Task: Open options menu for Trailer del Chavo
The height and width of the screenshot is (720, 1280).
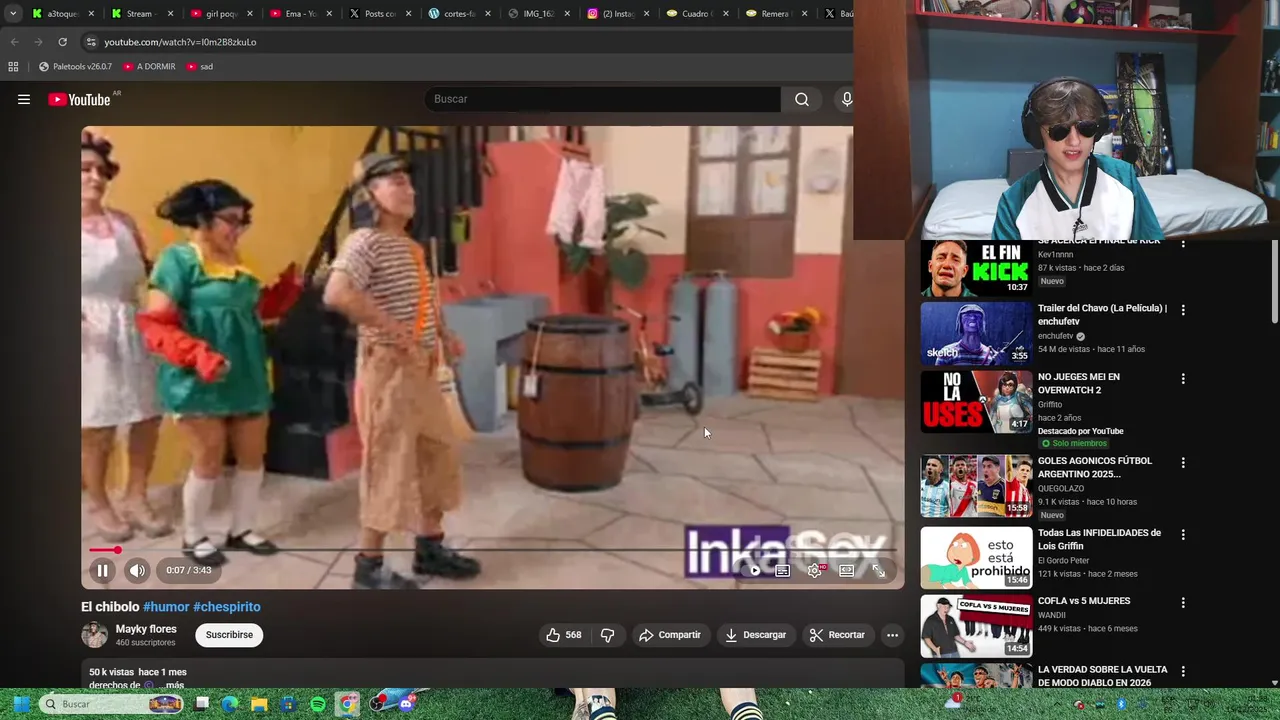Action: click(x=1183, y=311)
